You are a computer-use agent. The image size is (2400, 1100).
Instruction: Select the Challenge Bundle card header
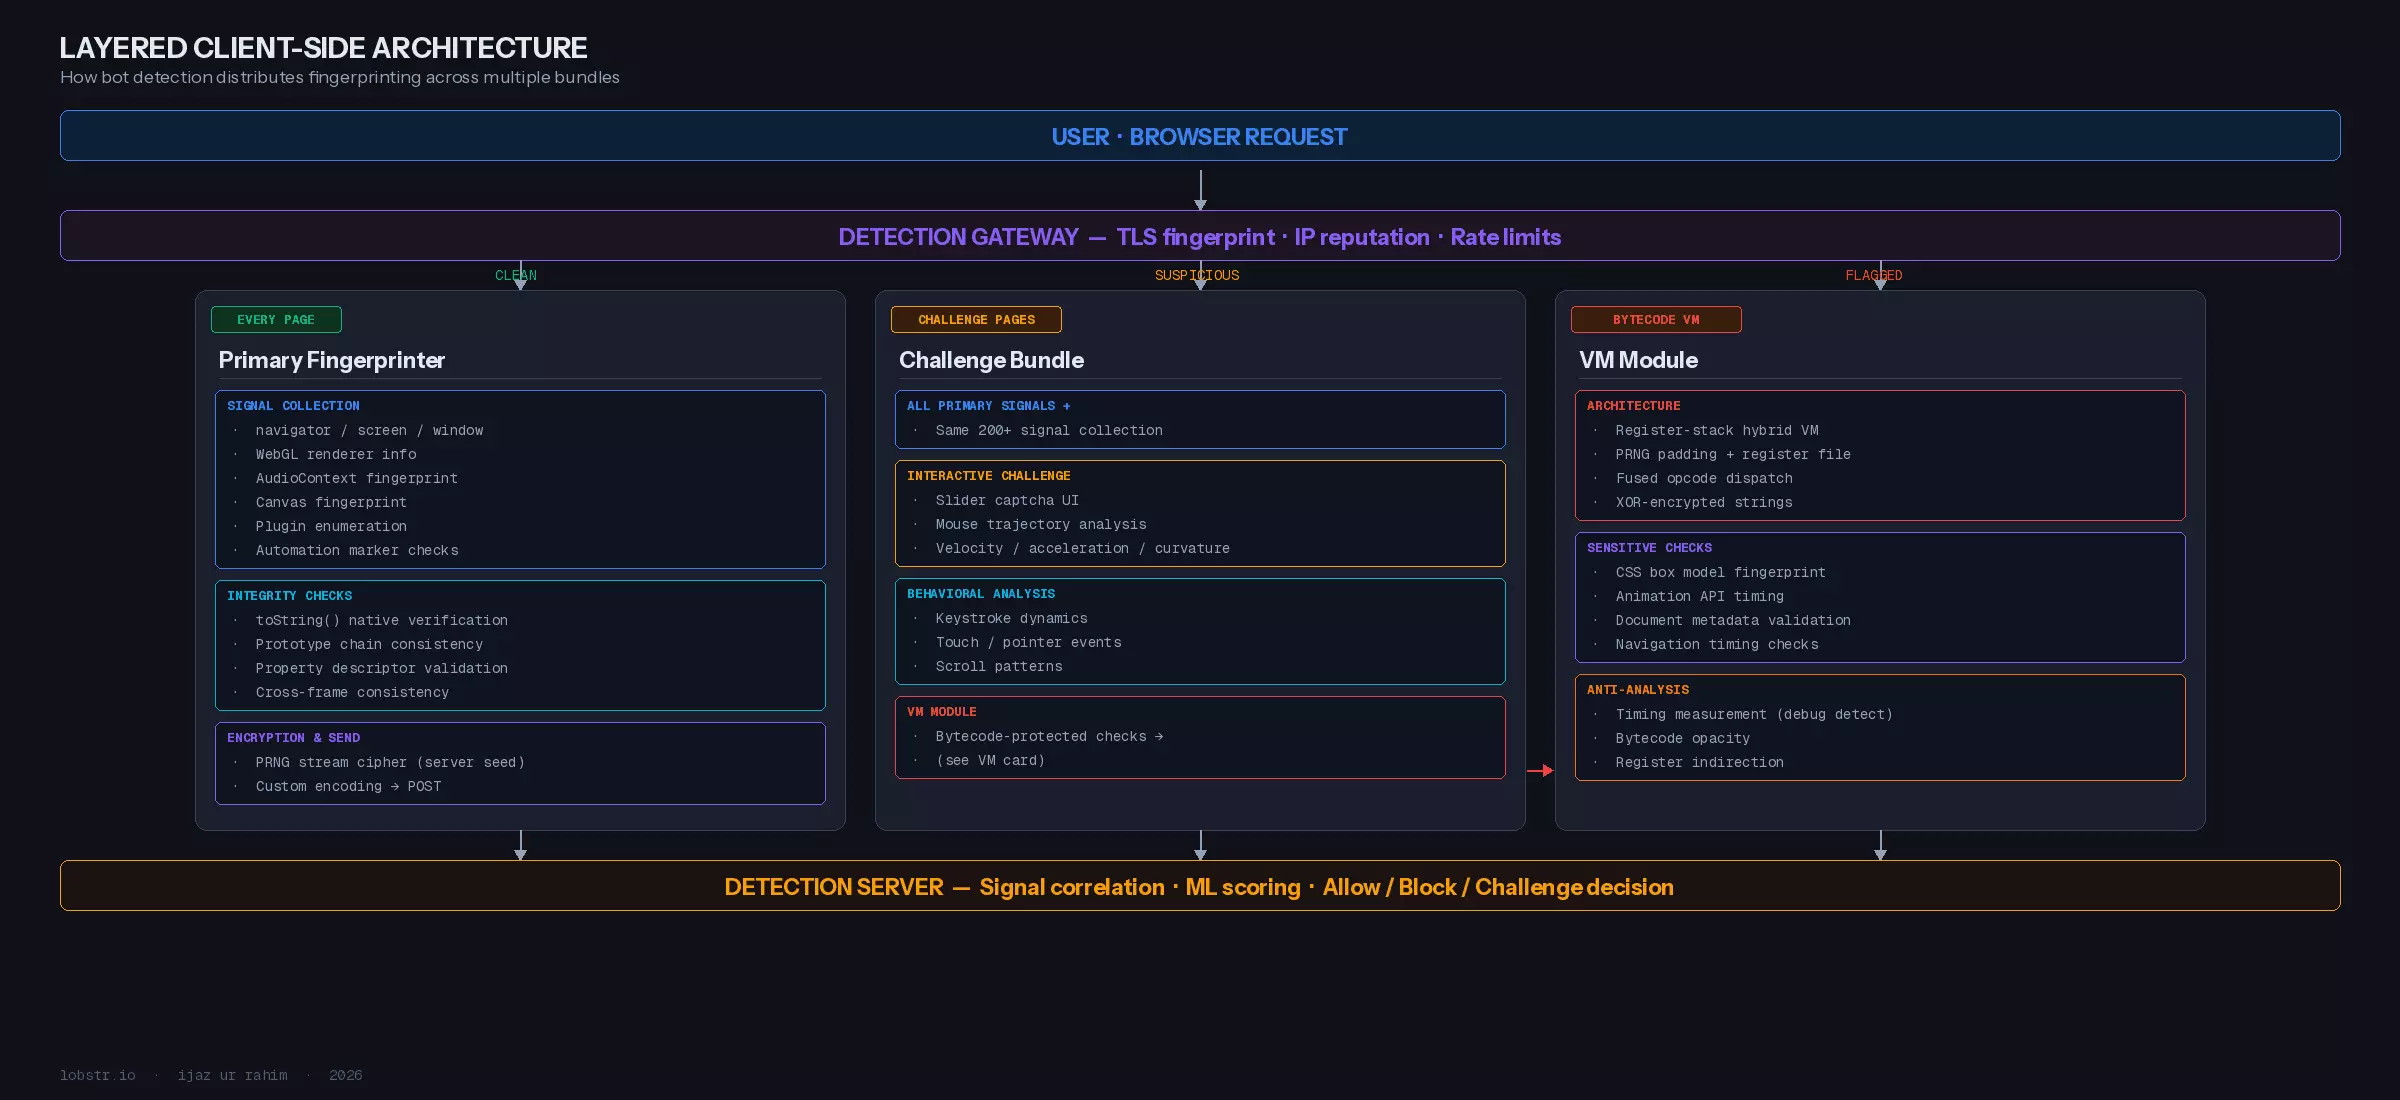[x=991, y=360]
